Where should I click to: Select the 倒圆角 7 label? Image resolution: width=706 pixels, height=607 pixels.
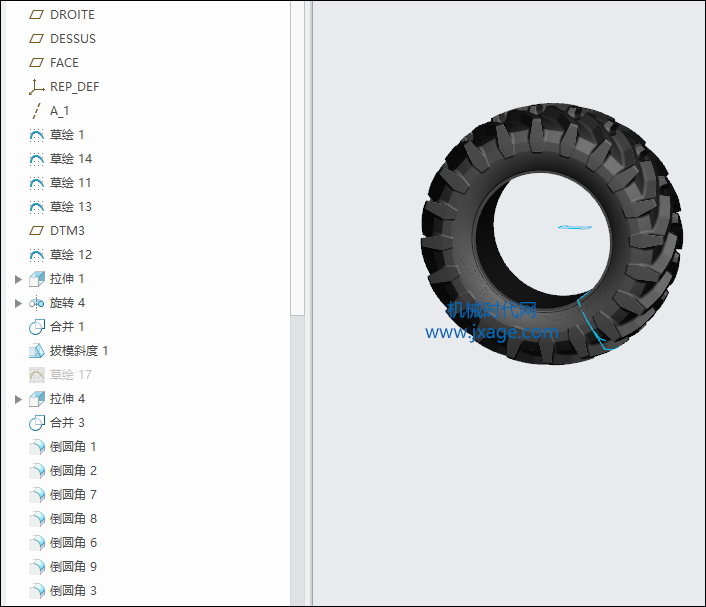click(73, 494)
